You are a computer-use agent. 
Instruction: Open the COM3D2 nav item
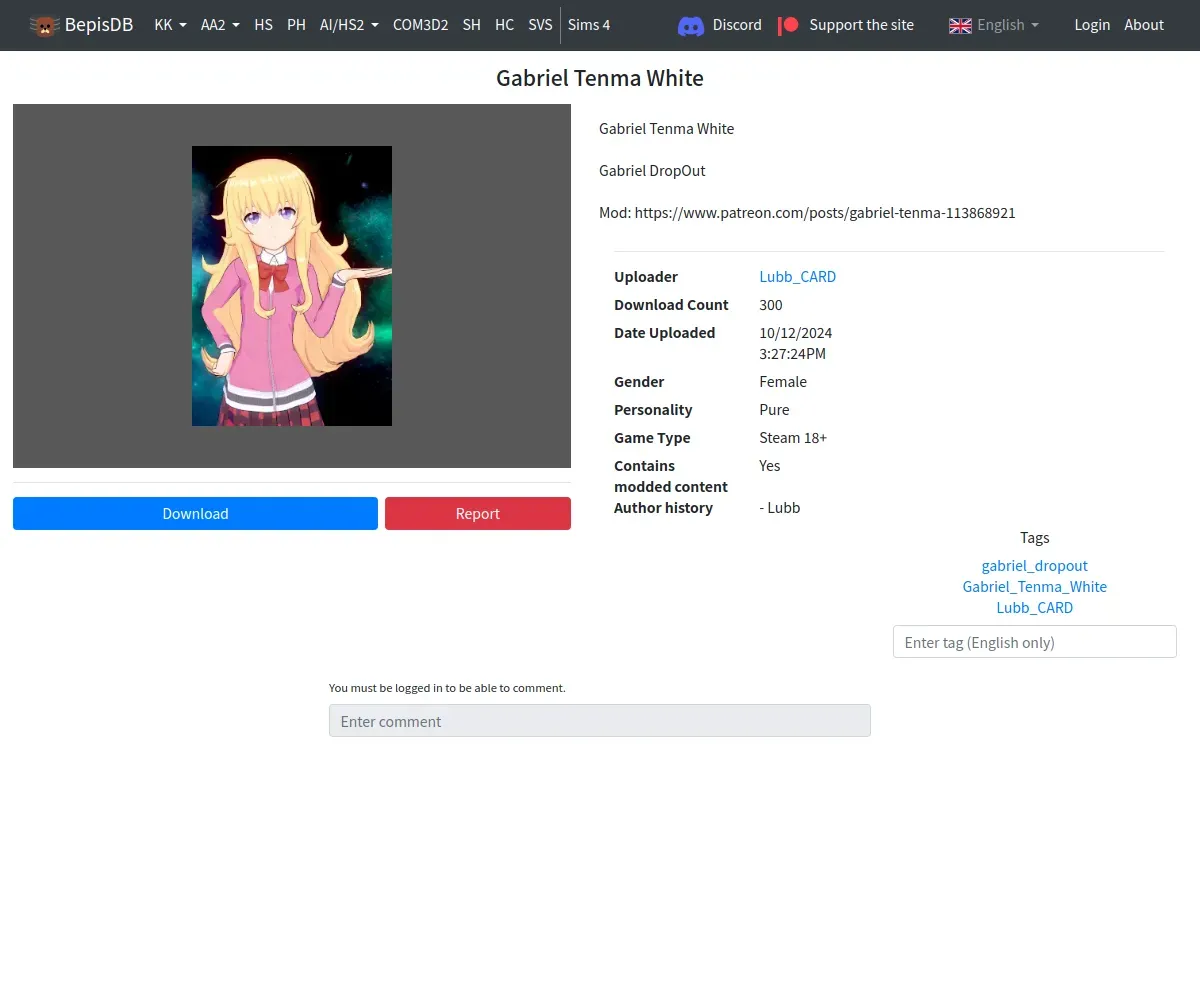click(420, 25)
